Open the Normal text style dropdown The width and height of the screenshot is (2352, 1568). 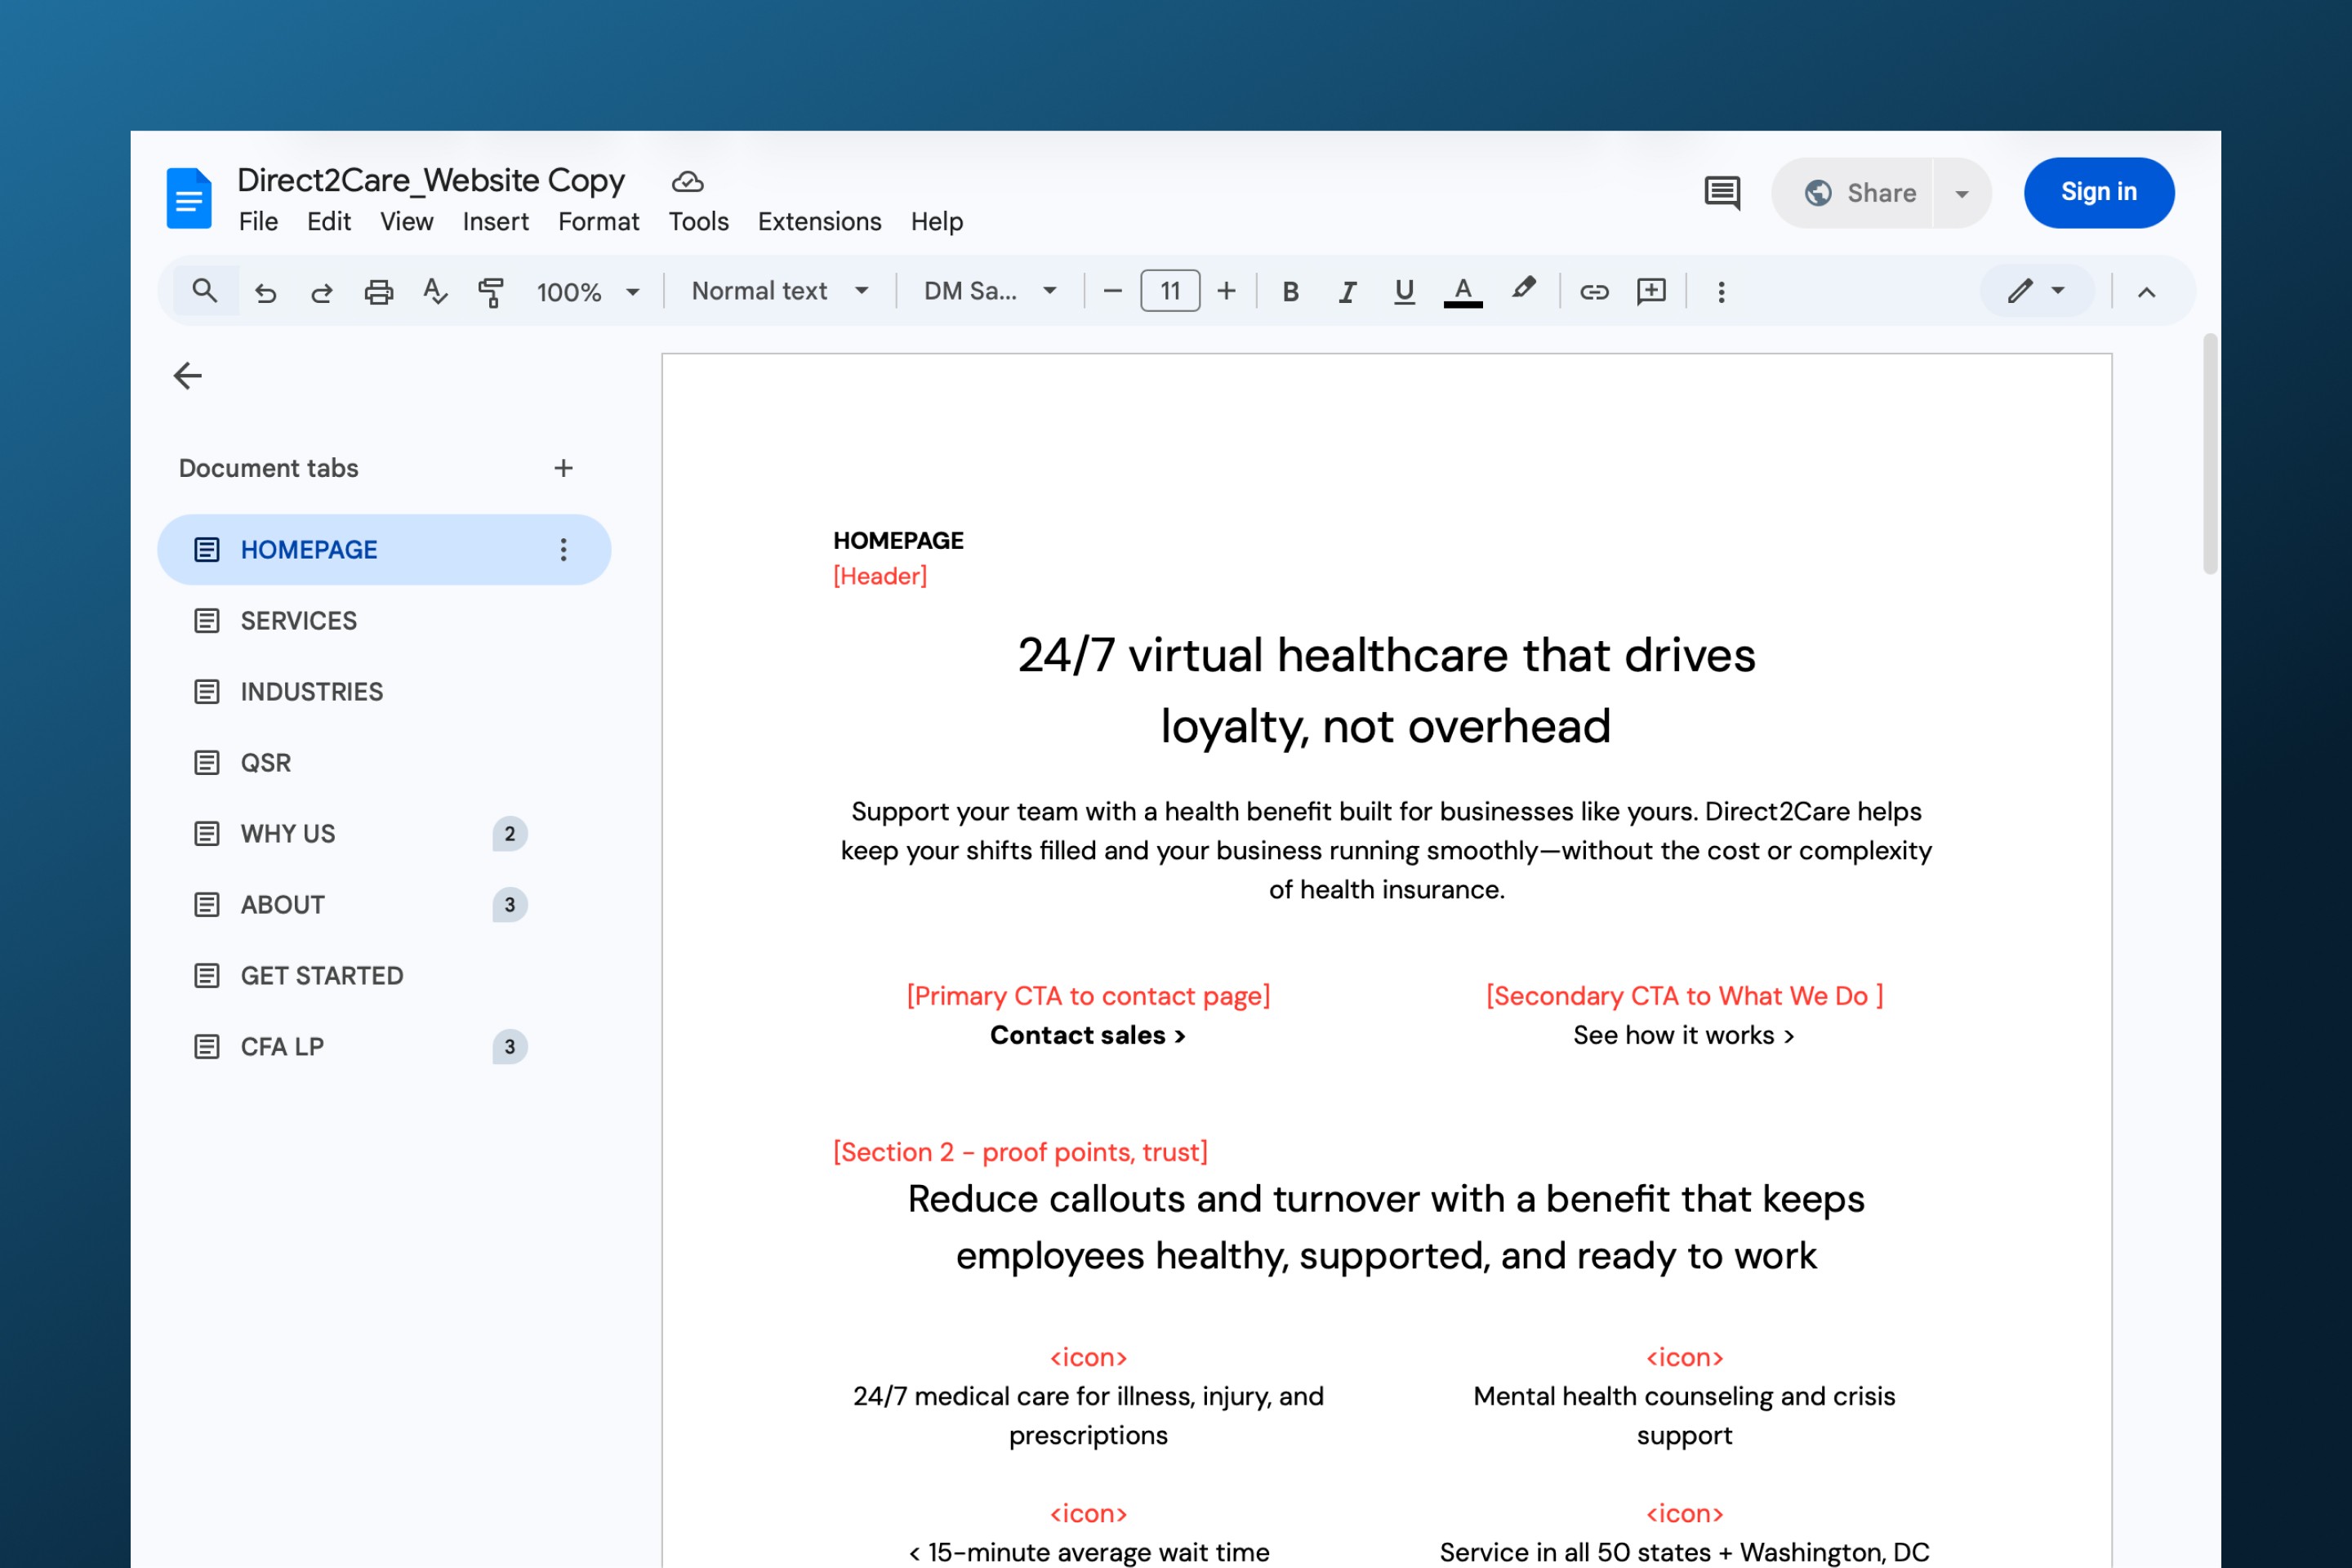(x=780, y=292)
